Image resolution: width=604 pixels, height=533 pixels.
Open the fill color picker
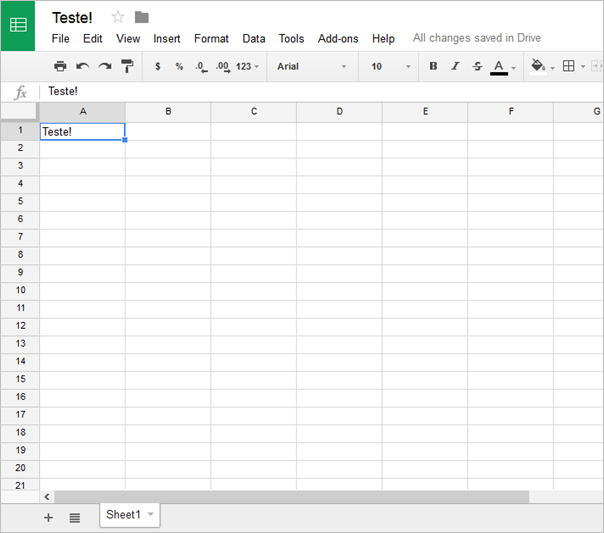(x=538, y=67)
